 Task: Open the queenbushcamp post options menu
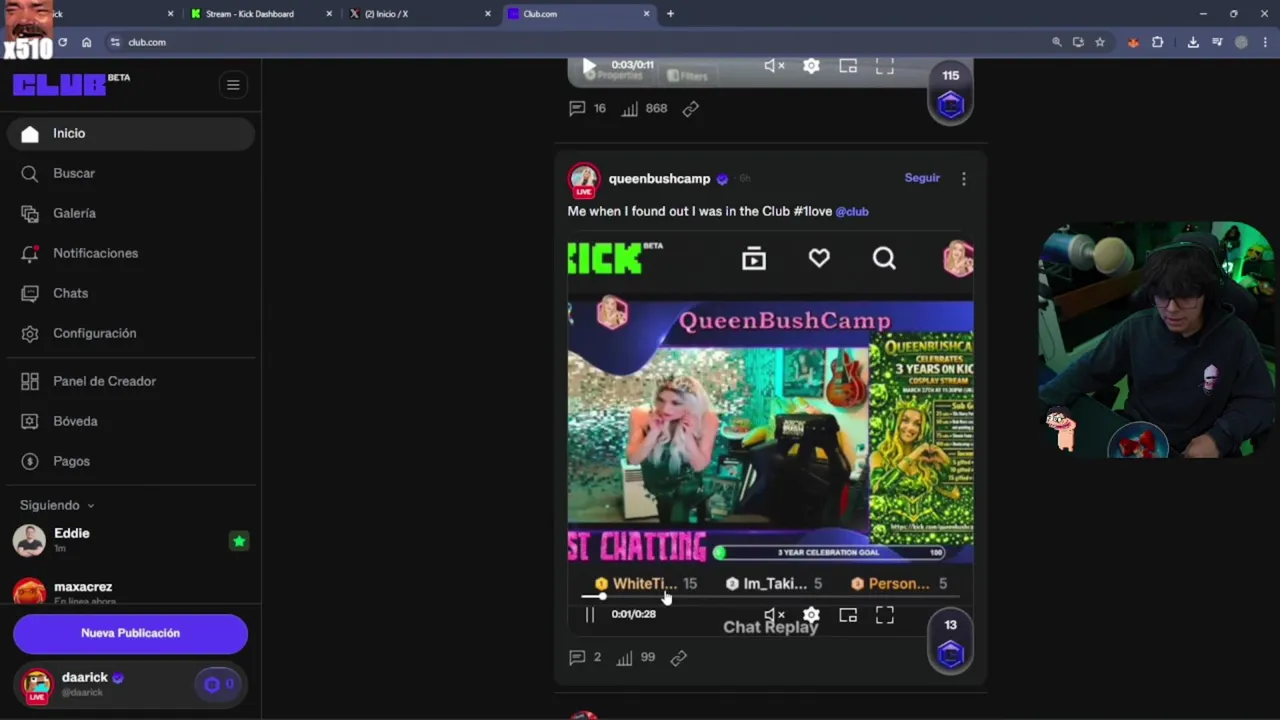964,179
